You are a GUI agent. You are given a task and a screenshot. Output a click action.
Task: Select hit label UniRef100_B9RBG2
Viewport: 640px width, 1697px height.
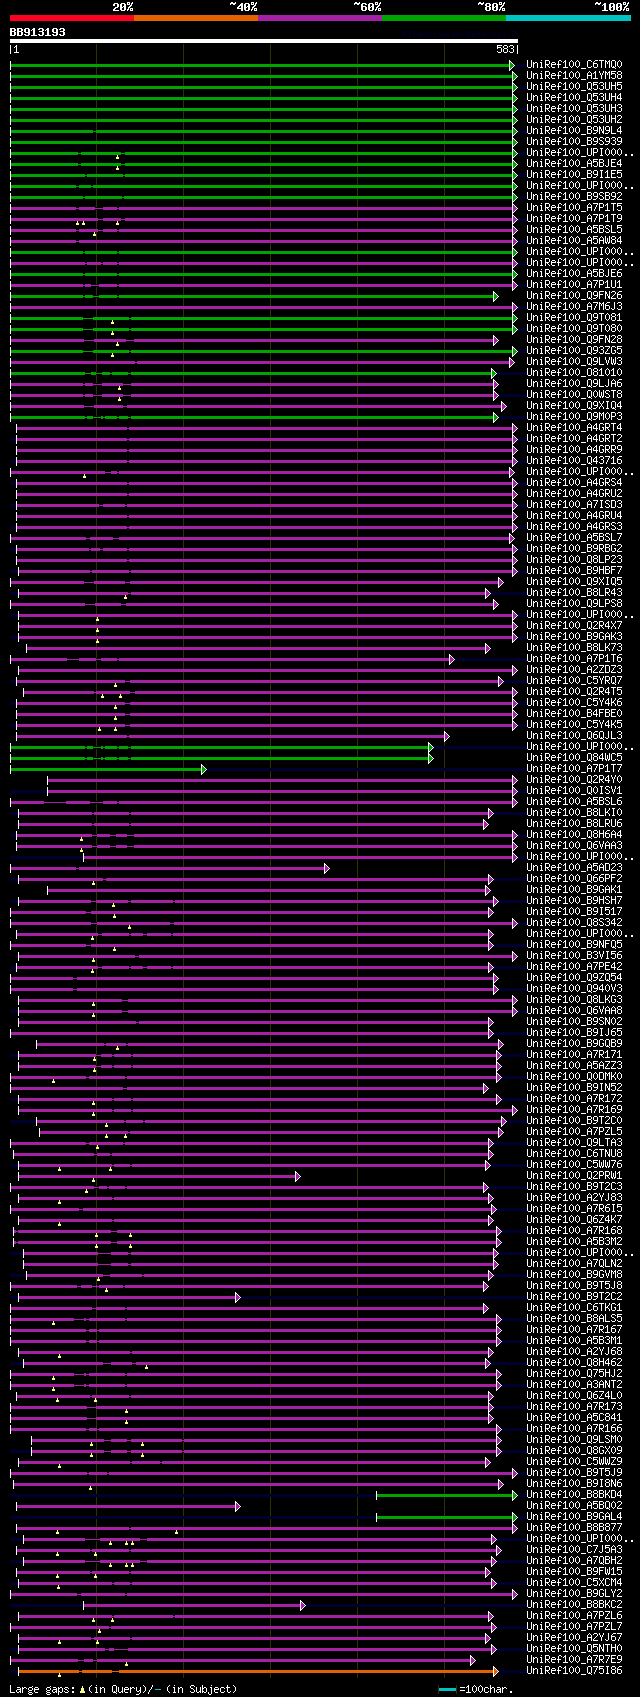[574, 549]
